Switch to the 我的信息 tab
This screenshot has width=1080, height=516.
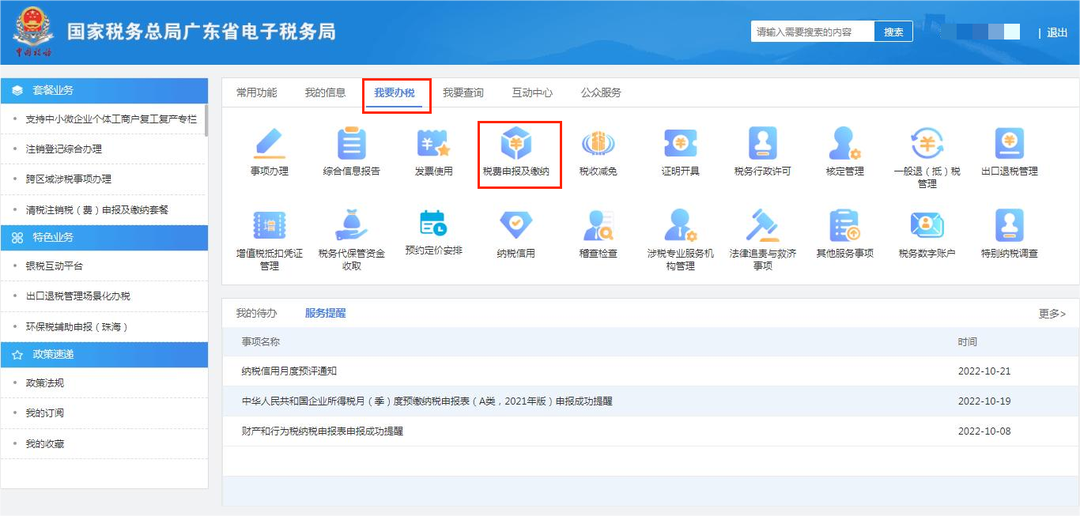point(325,92)
